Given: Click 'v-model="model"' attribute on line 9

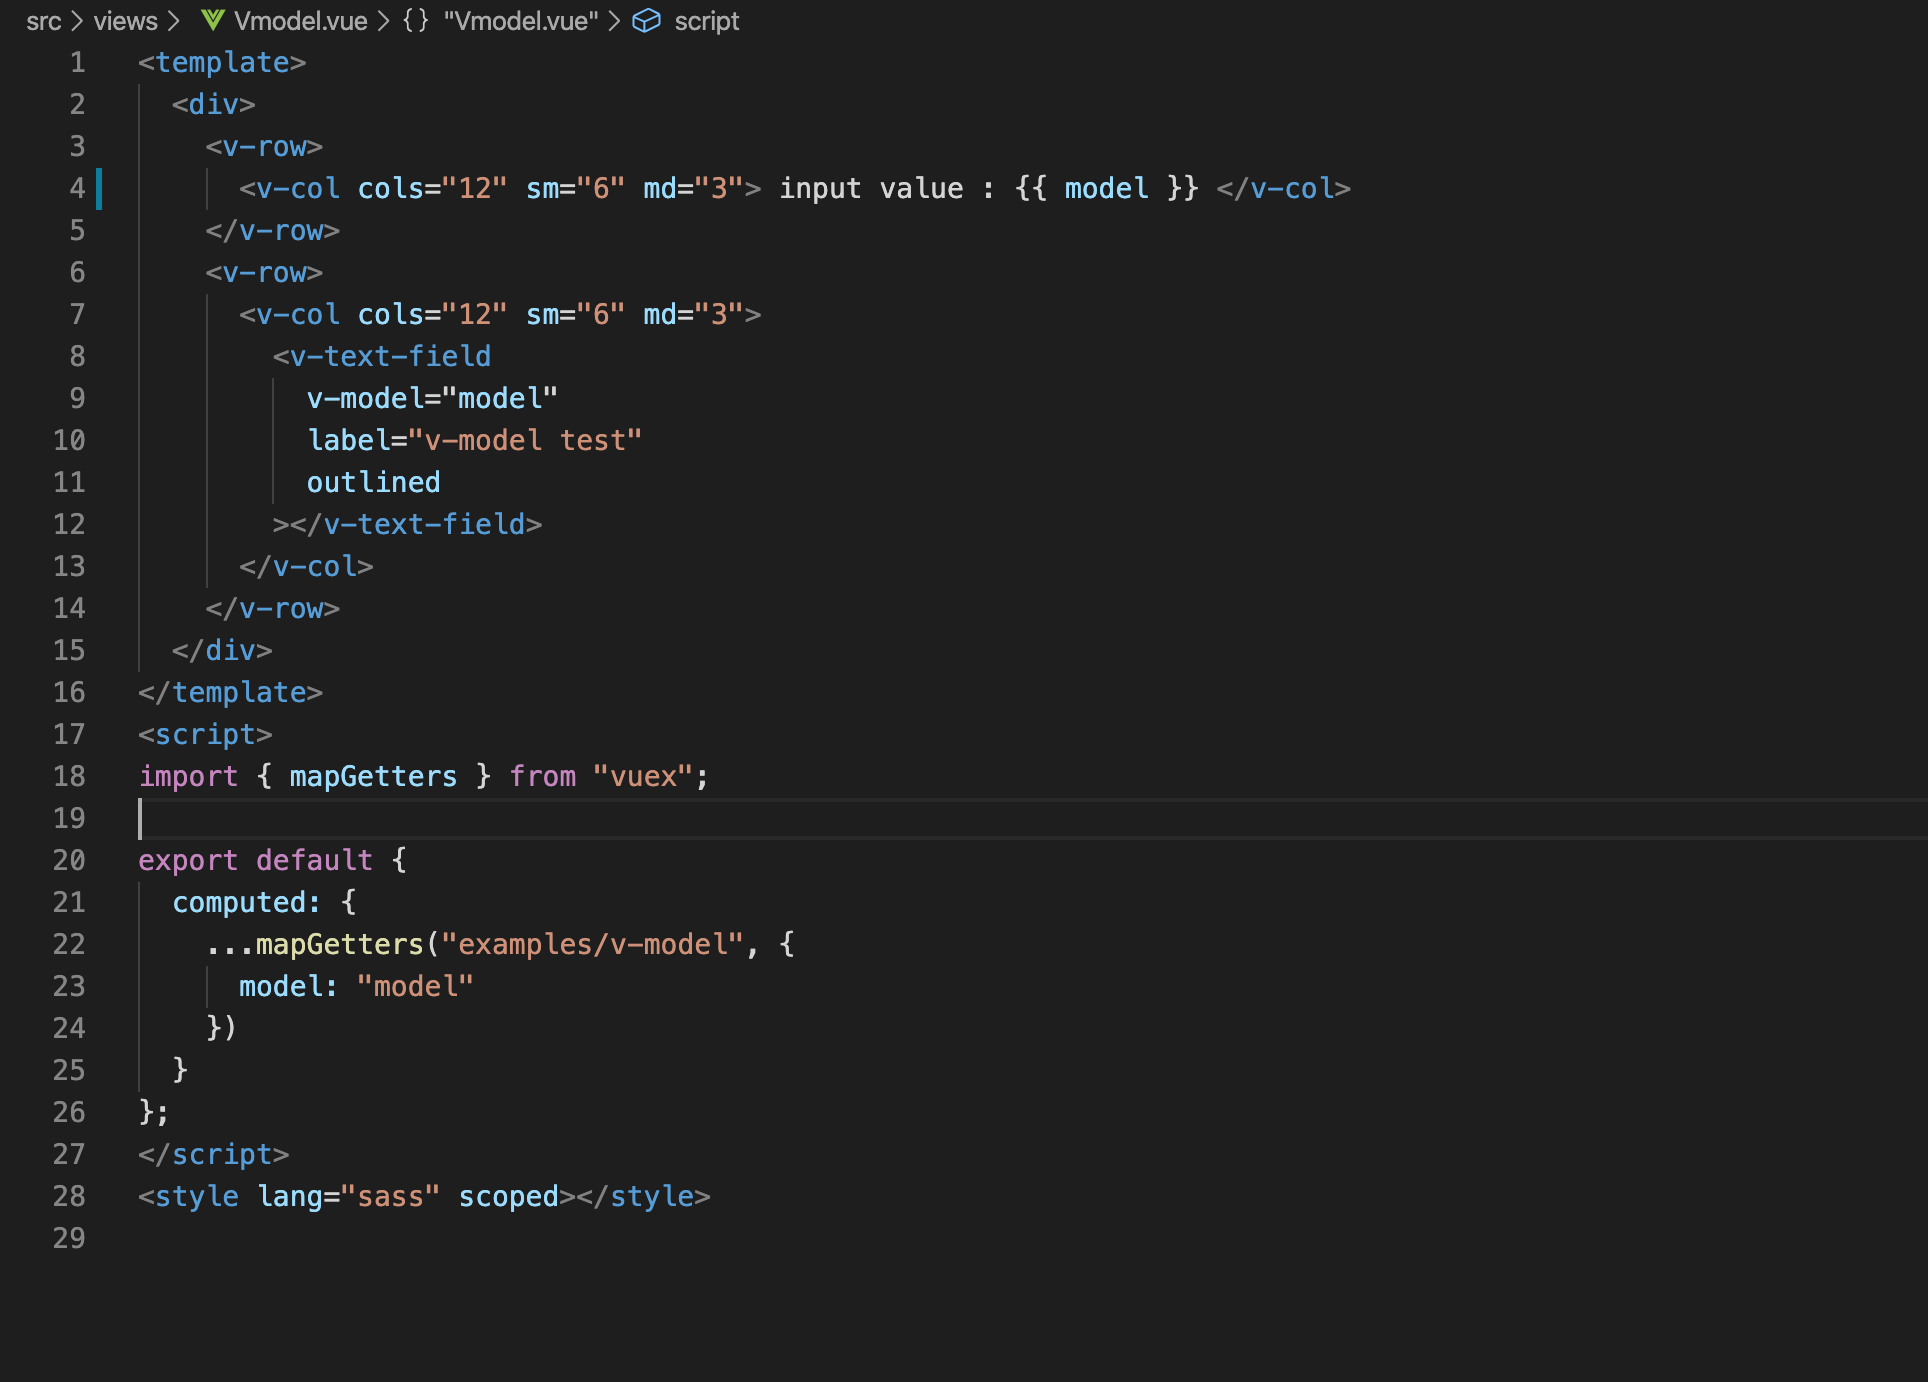Looking at the screenshot, I should [432, 399].
